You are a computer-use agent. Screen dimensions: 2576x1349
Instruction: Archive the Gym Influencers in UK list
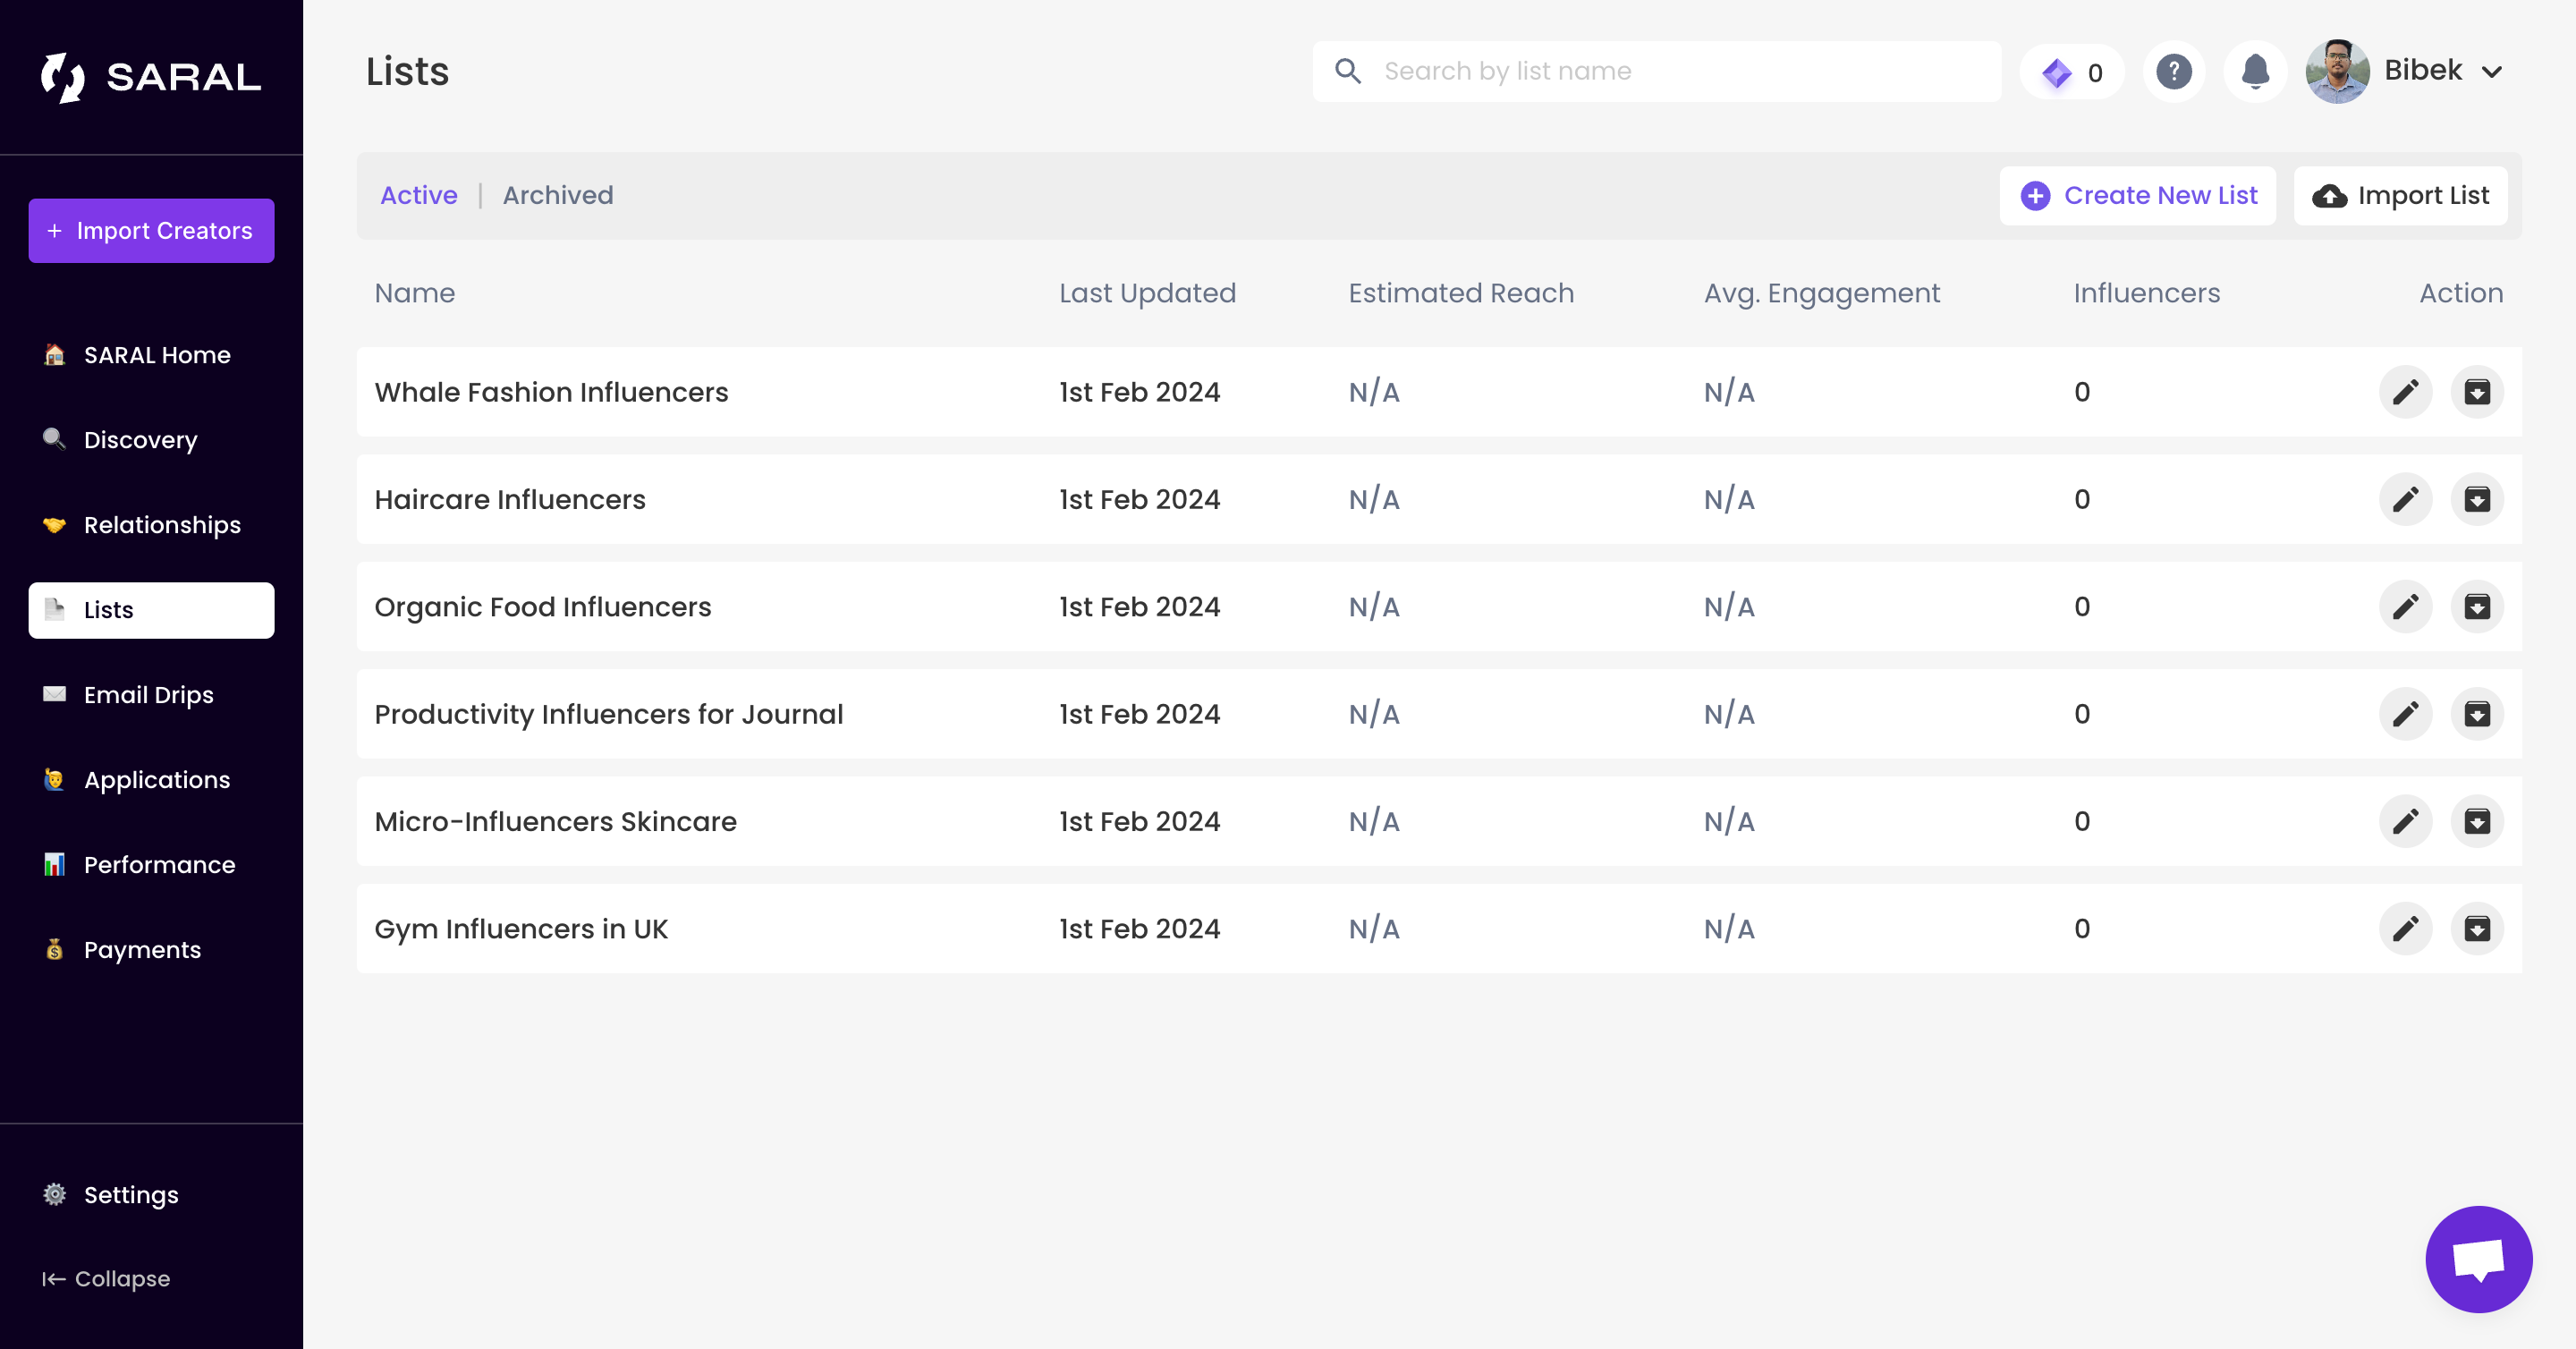point(2477,928)
